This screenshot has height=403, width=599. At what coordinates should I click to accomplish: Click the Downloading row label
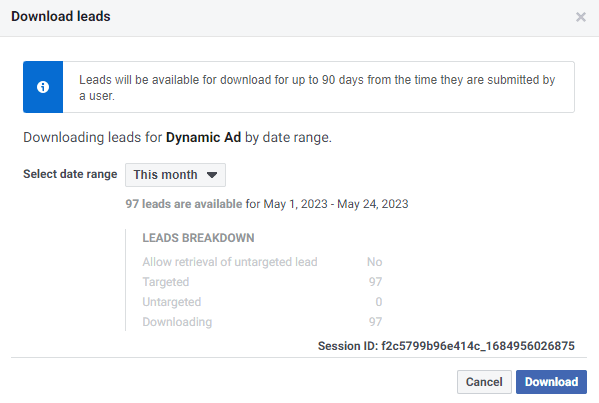click(177, 322)
